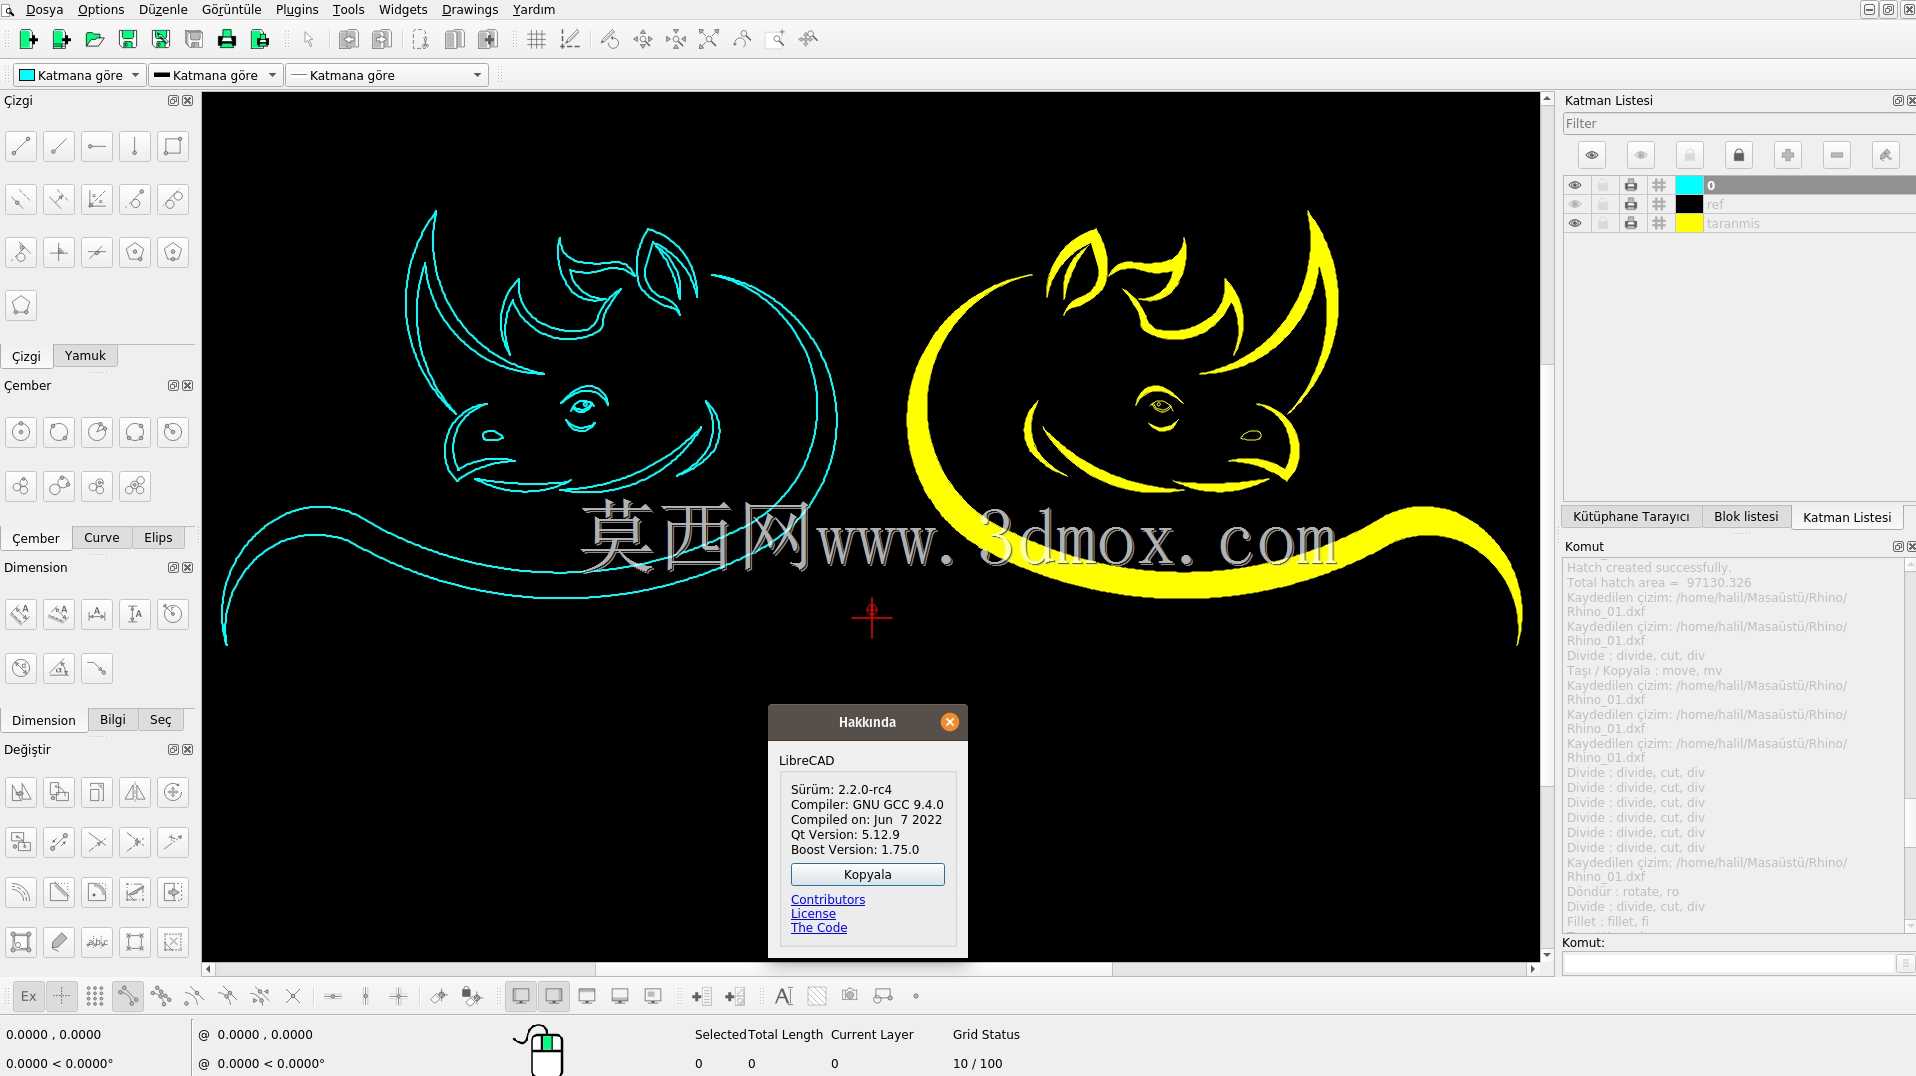The image size is (1916, 1076).
Task: Switch to Blok listesi tab
Action: [x=1746, y=516]
